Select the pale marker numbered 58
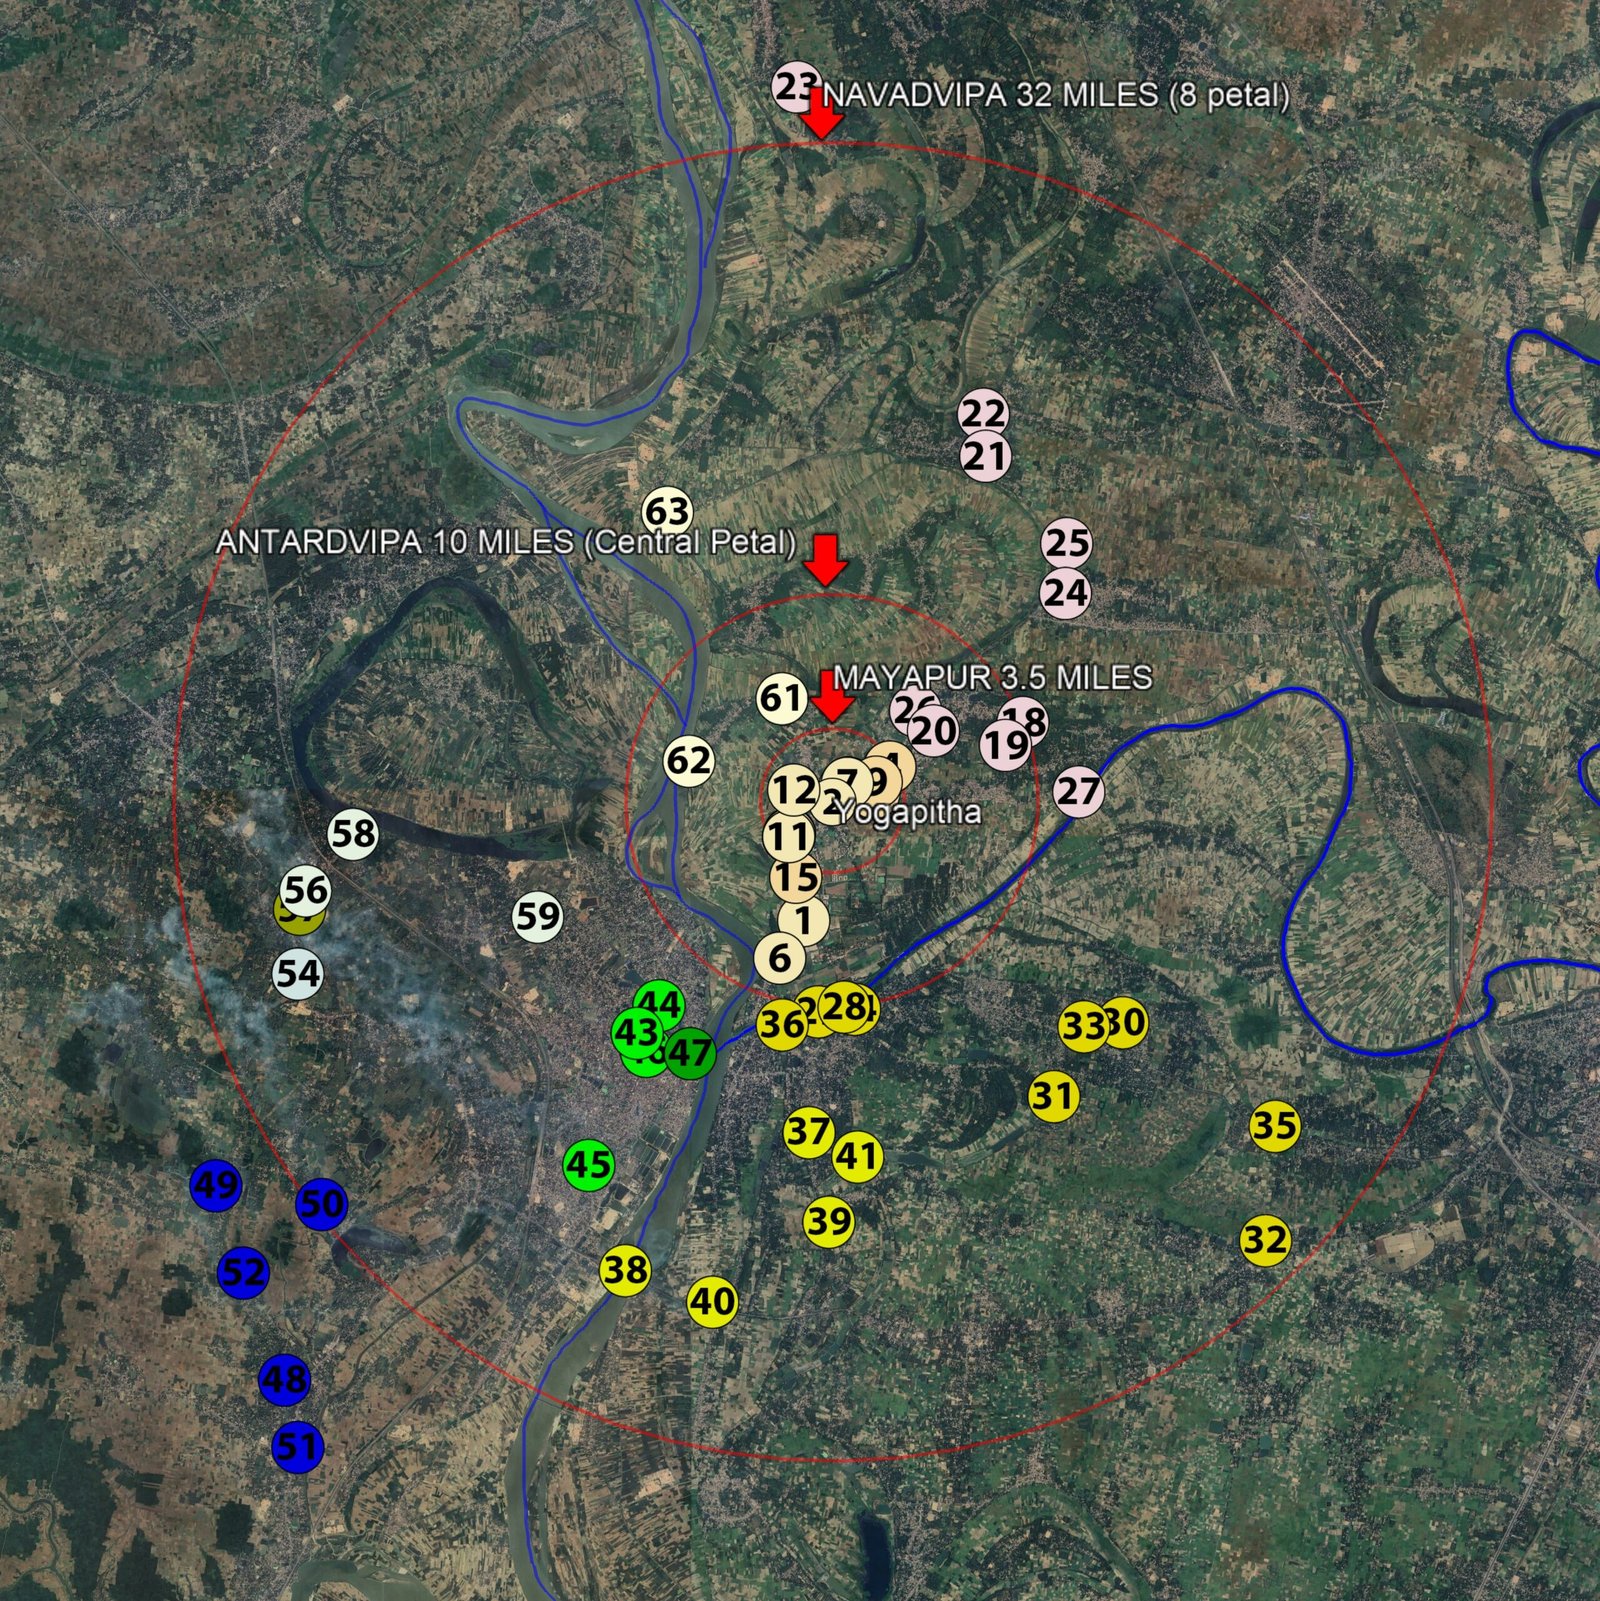 353,833
